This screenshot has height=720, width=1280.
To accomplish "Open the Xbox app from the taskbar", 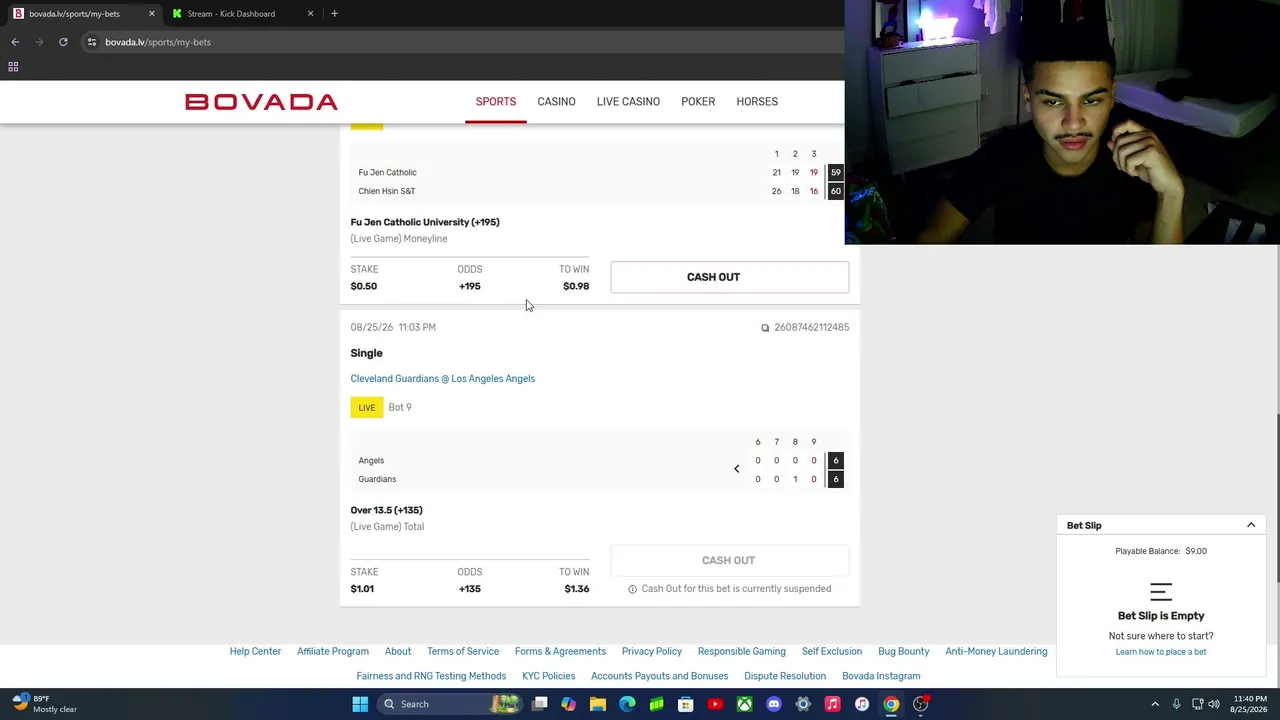I will pyautogui.click(x=745, y=704).
